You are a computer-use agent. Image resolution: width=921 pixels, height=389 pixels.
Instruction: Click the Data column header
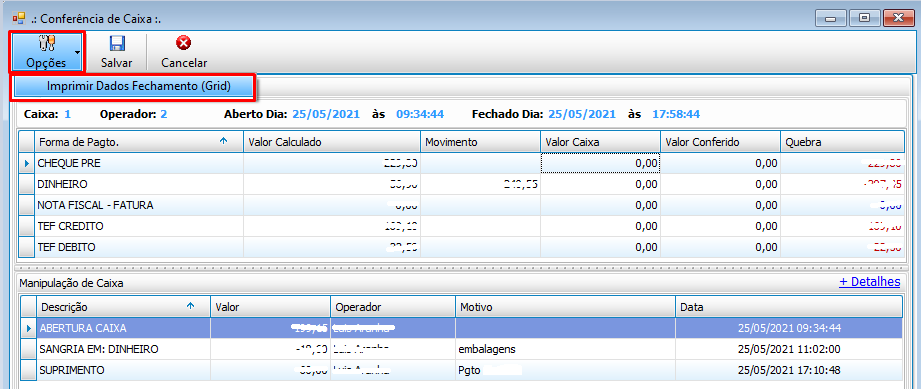[x=789, y=307]
